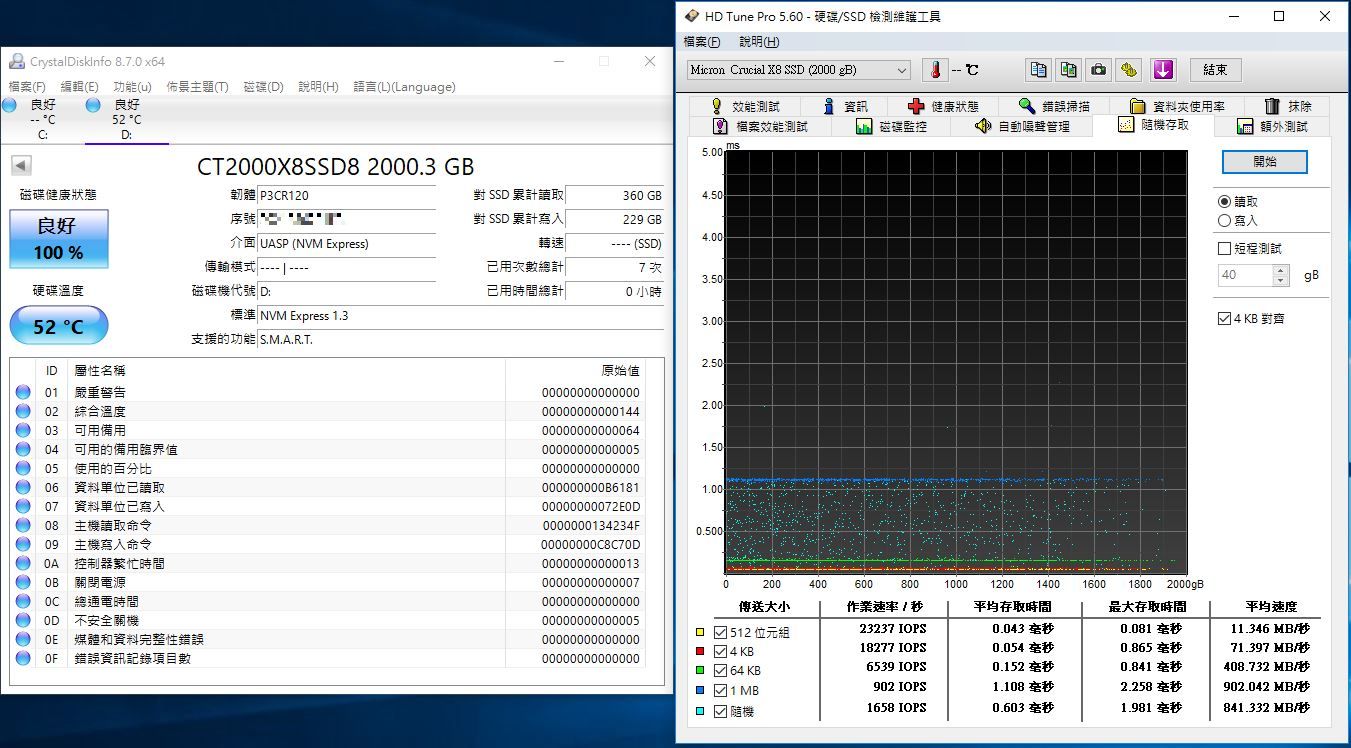This screenshot has width=1351, height=748.
Task: Click the thermometer temperature icon in HD Tune
Action: (934, 70)
